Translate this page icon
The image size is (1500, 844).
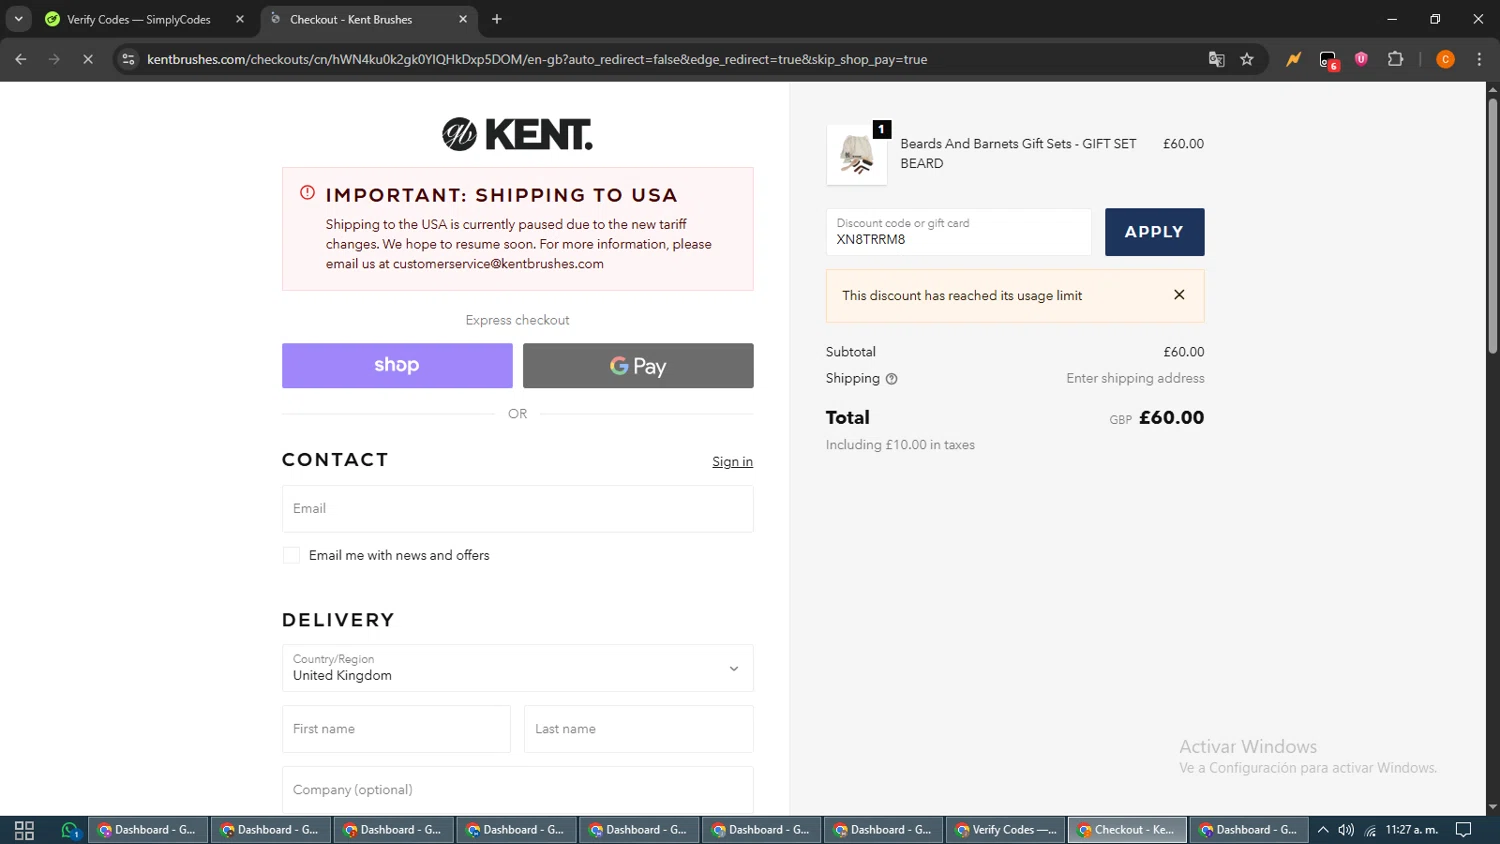(1217, 59)
